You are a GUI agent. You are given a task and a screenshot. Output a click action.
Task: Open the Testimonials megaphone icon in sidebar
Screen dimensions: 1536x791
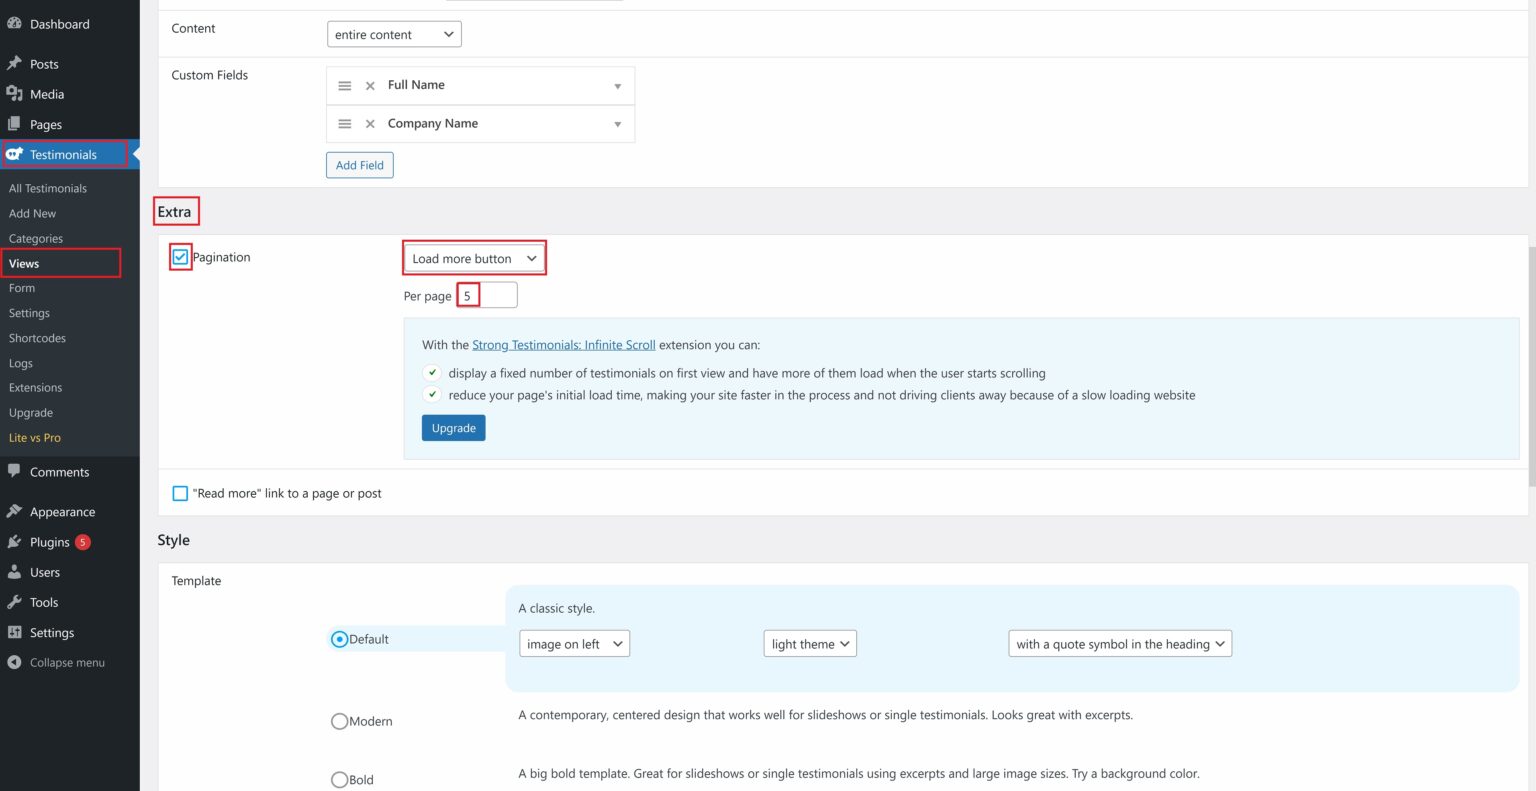[x=16, y=154]
